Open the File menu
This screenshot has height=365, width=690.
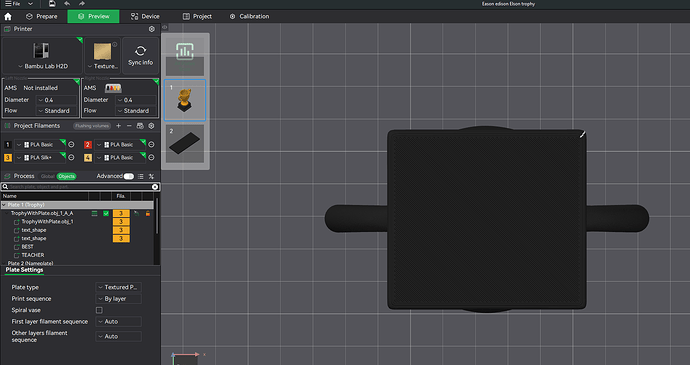[x=12, y=4]
